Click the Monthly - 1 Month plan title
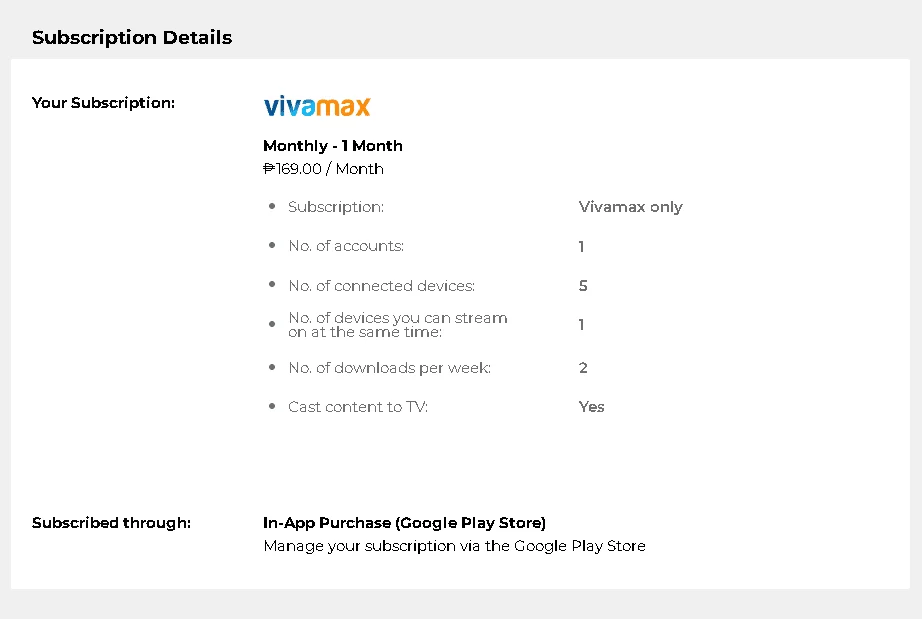The image size is (922, 619). (333, 145)
